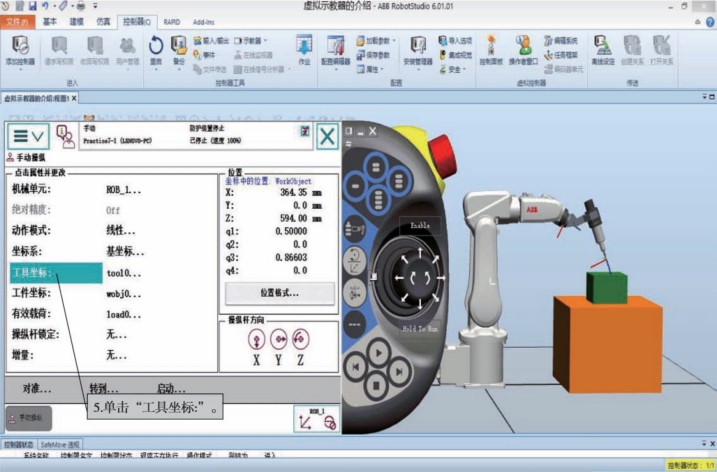This screenshot has height=472, width=717.
Task: Toggle the Hold To Run button
Action: (420, 328)
